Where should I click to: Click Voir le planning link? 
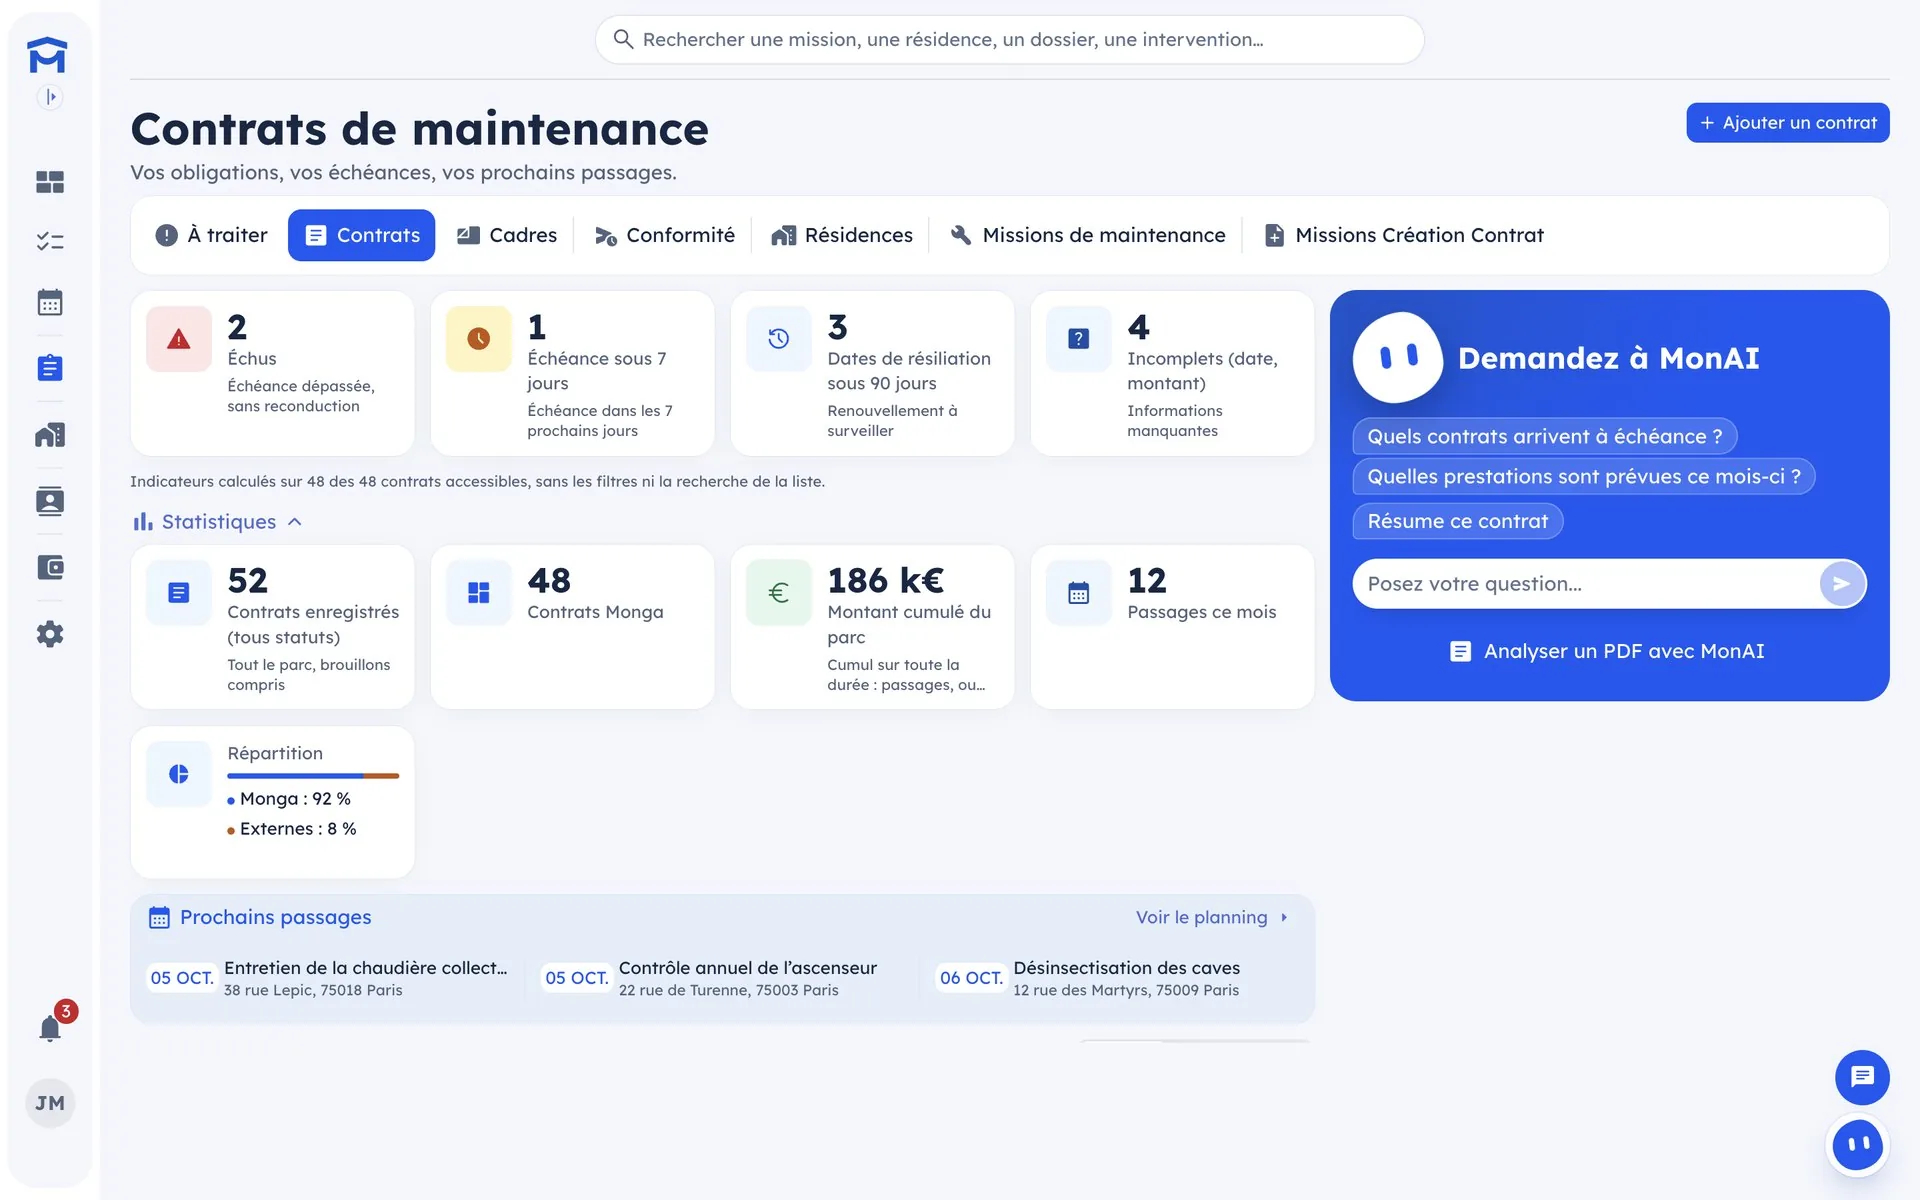(x=1212, y=917)
